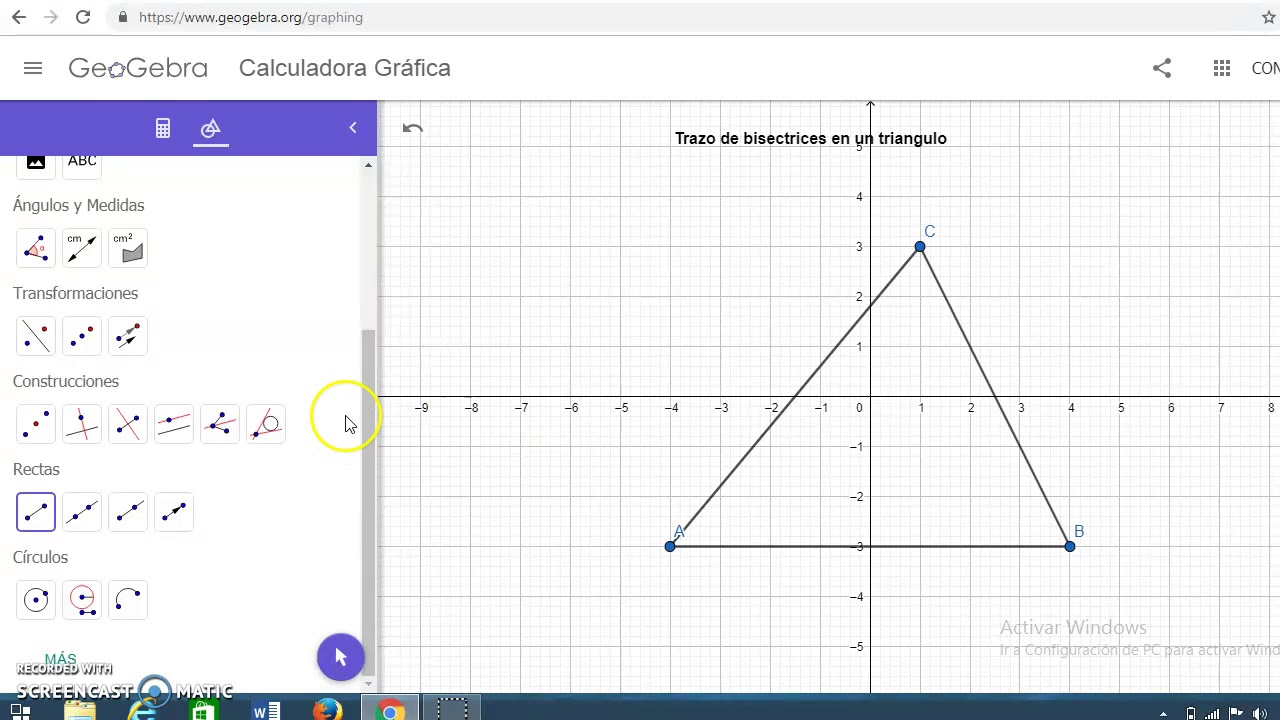Bookmark this page with the star
The height and width of the screenshot is (720, 1280).
(x=1269, y=17)
